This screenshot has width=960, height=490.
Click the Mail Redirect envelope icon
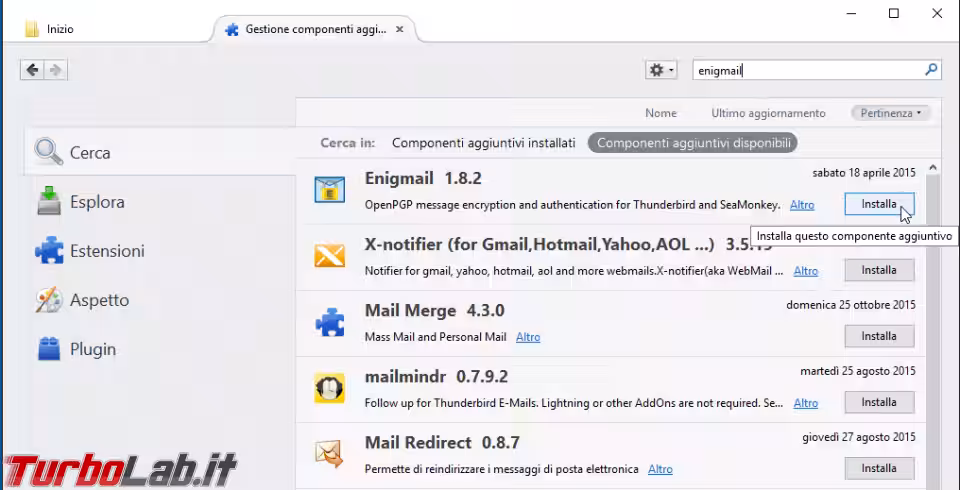coord(329,453)
